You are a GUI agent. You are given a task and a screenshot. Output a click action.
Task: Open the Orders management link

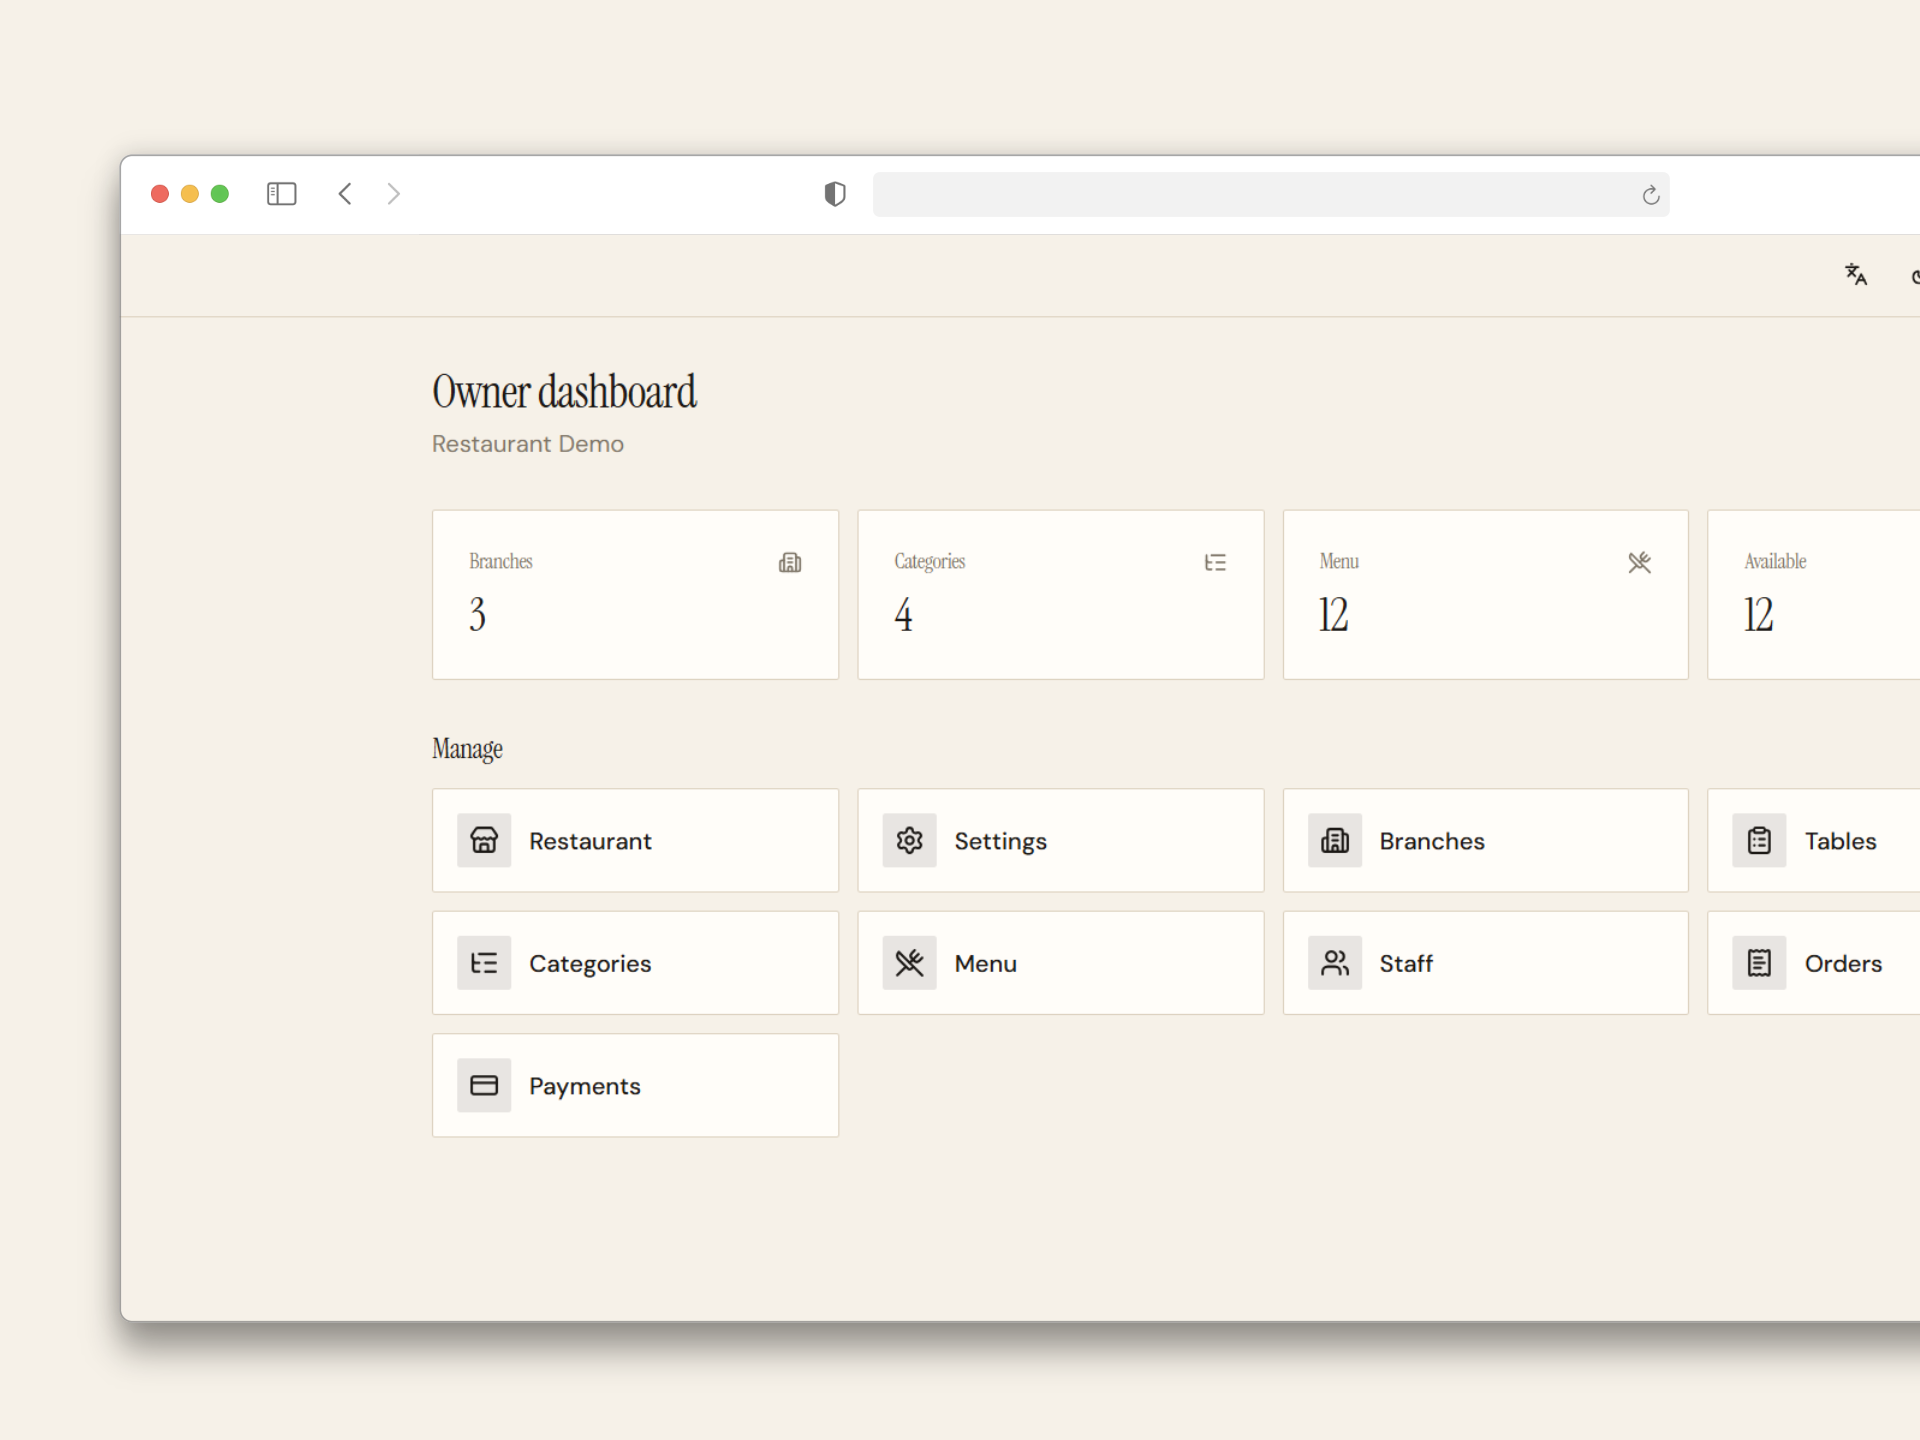point(1813,963)
